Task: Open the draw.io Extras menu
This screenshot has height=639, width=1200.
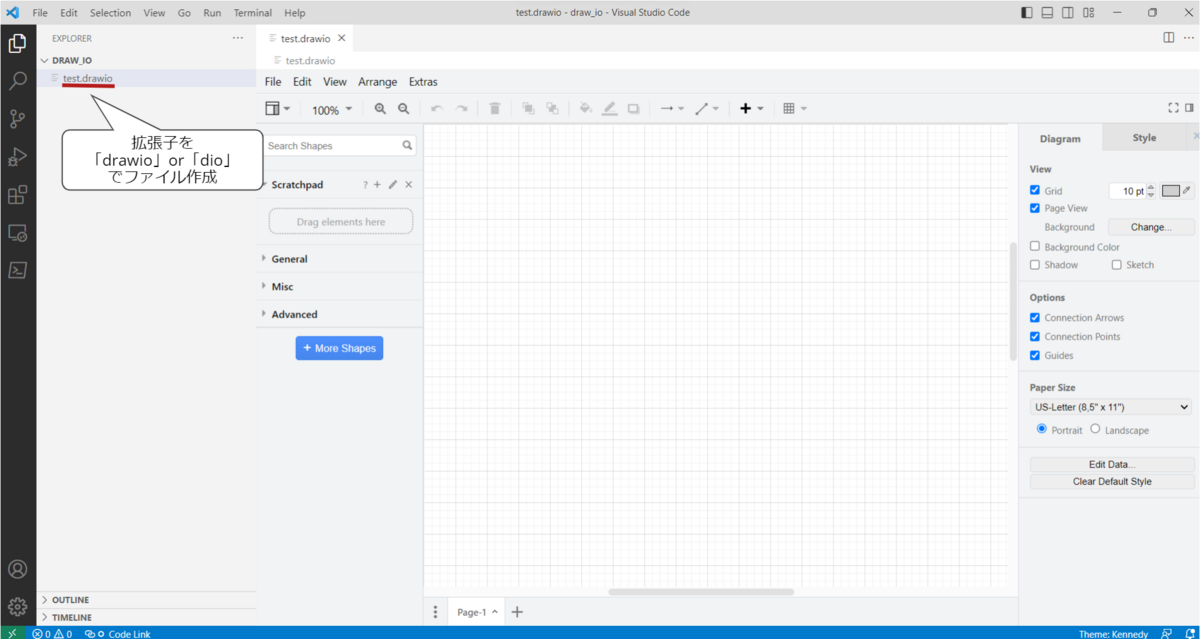Action: 423,82
